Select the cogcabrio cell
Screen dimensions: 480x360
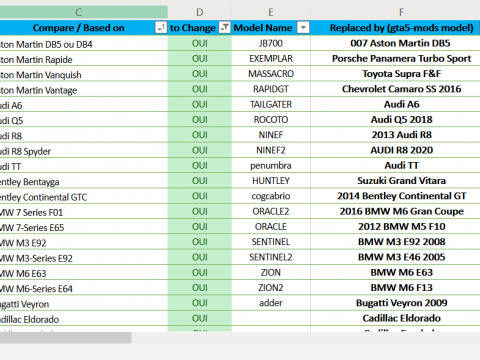(271, 196)
